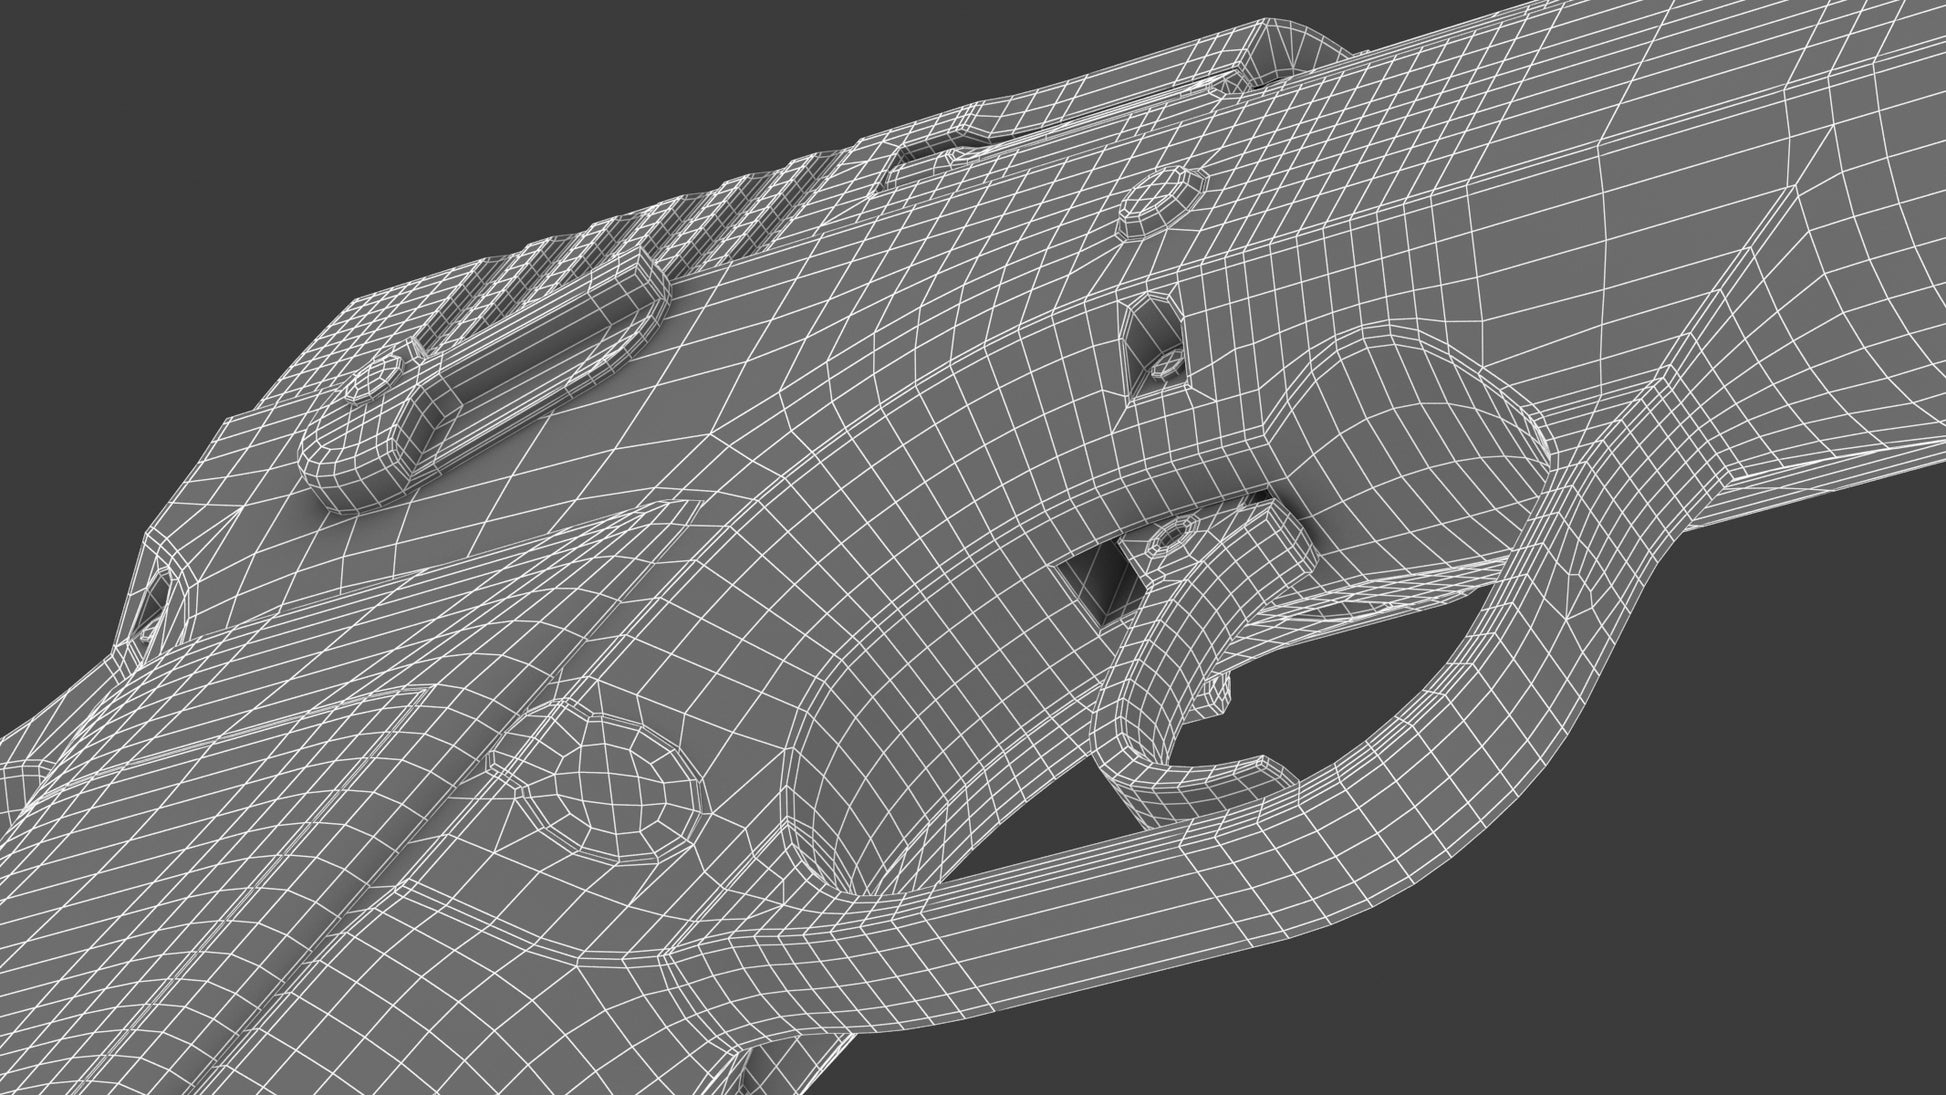The image size is (1946, 1095).
Task: Select the elongated oval side plate
Action: point(485,385)
